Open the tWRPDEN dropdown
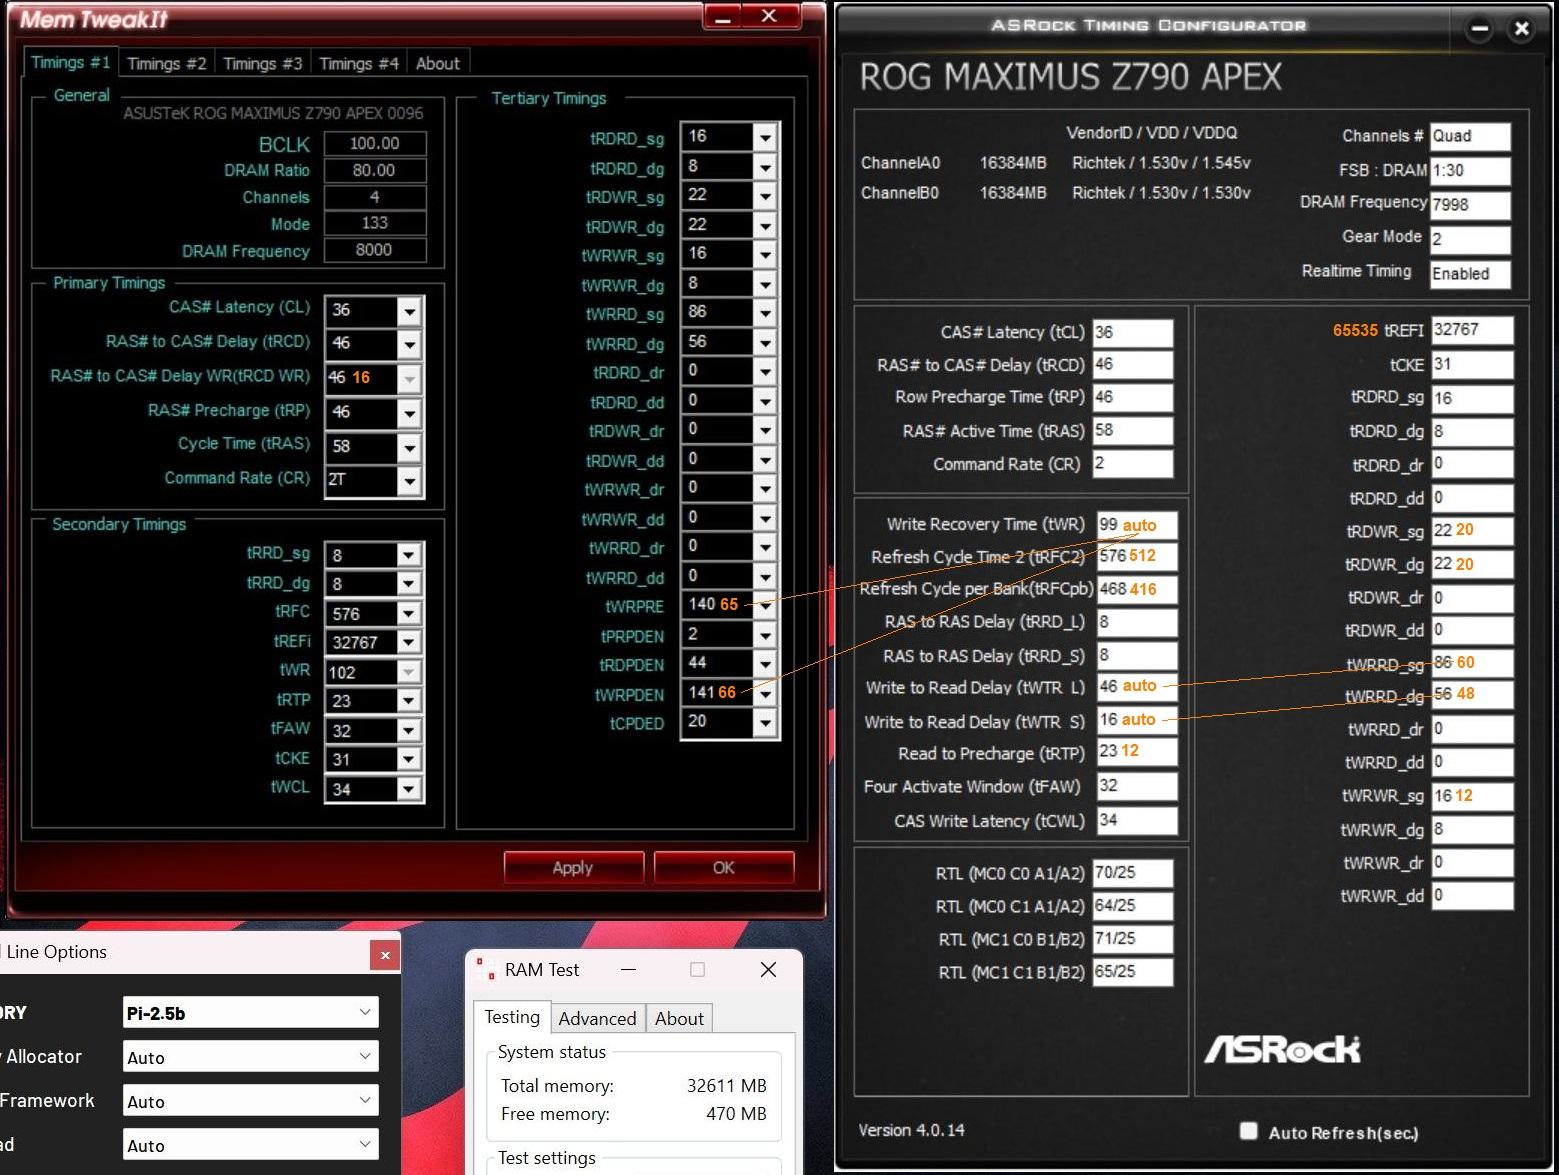The image size is (1559, 1175). [765, 693]
